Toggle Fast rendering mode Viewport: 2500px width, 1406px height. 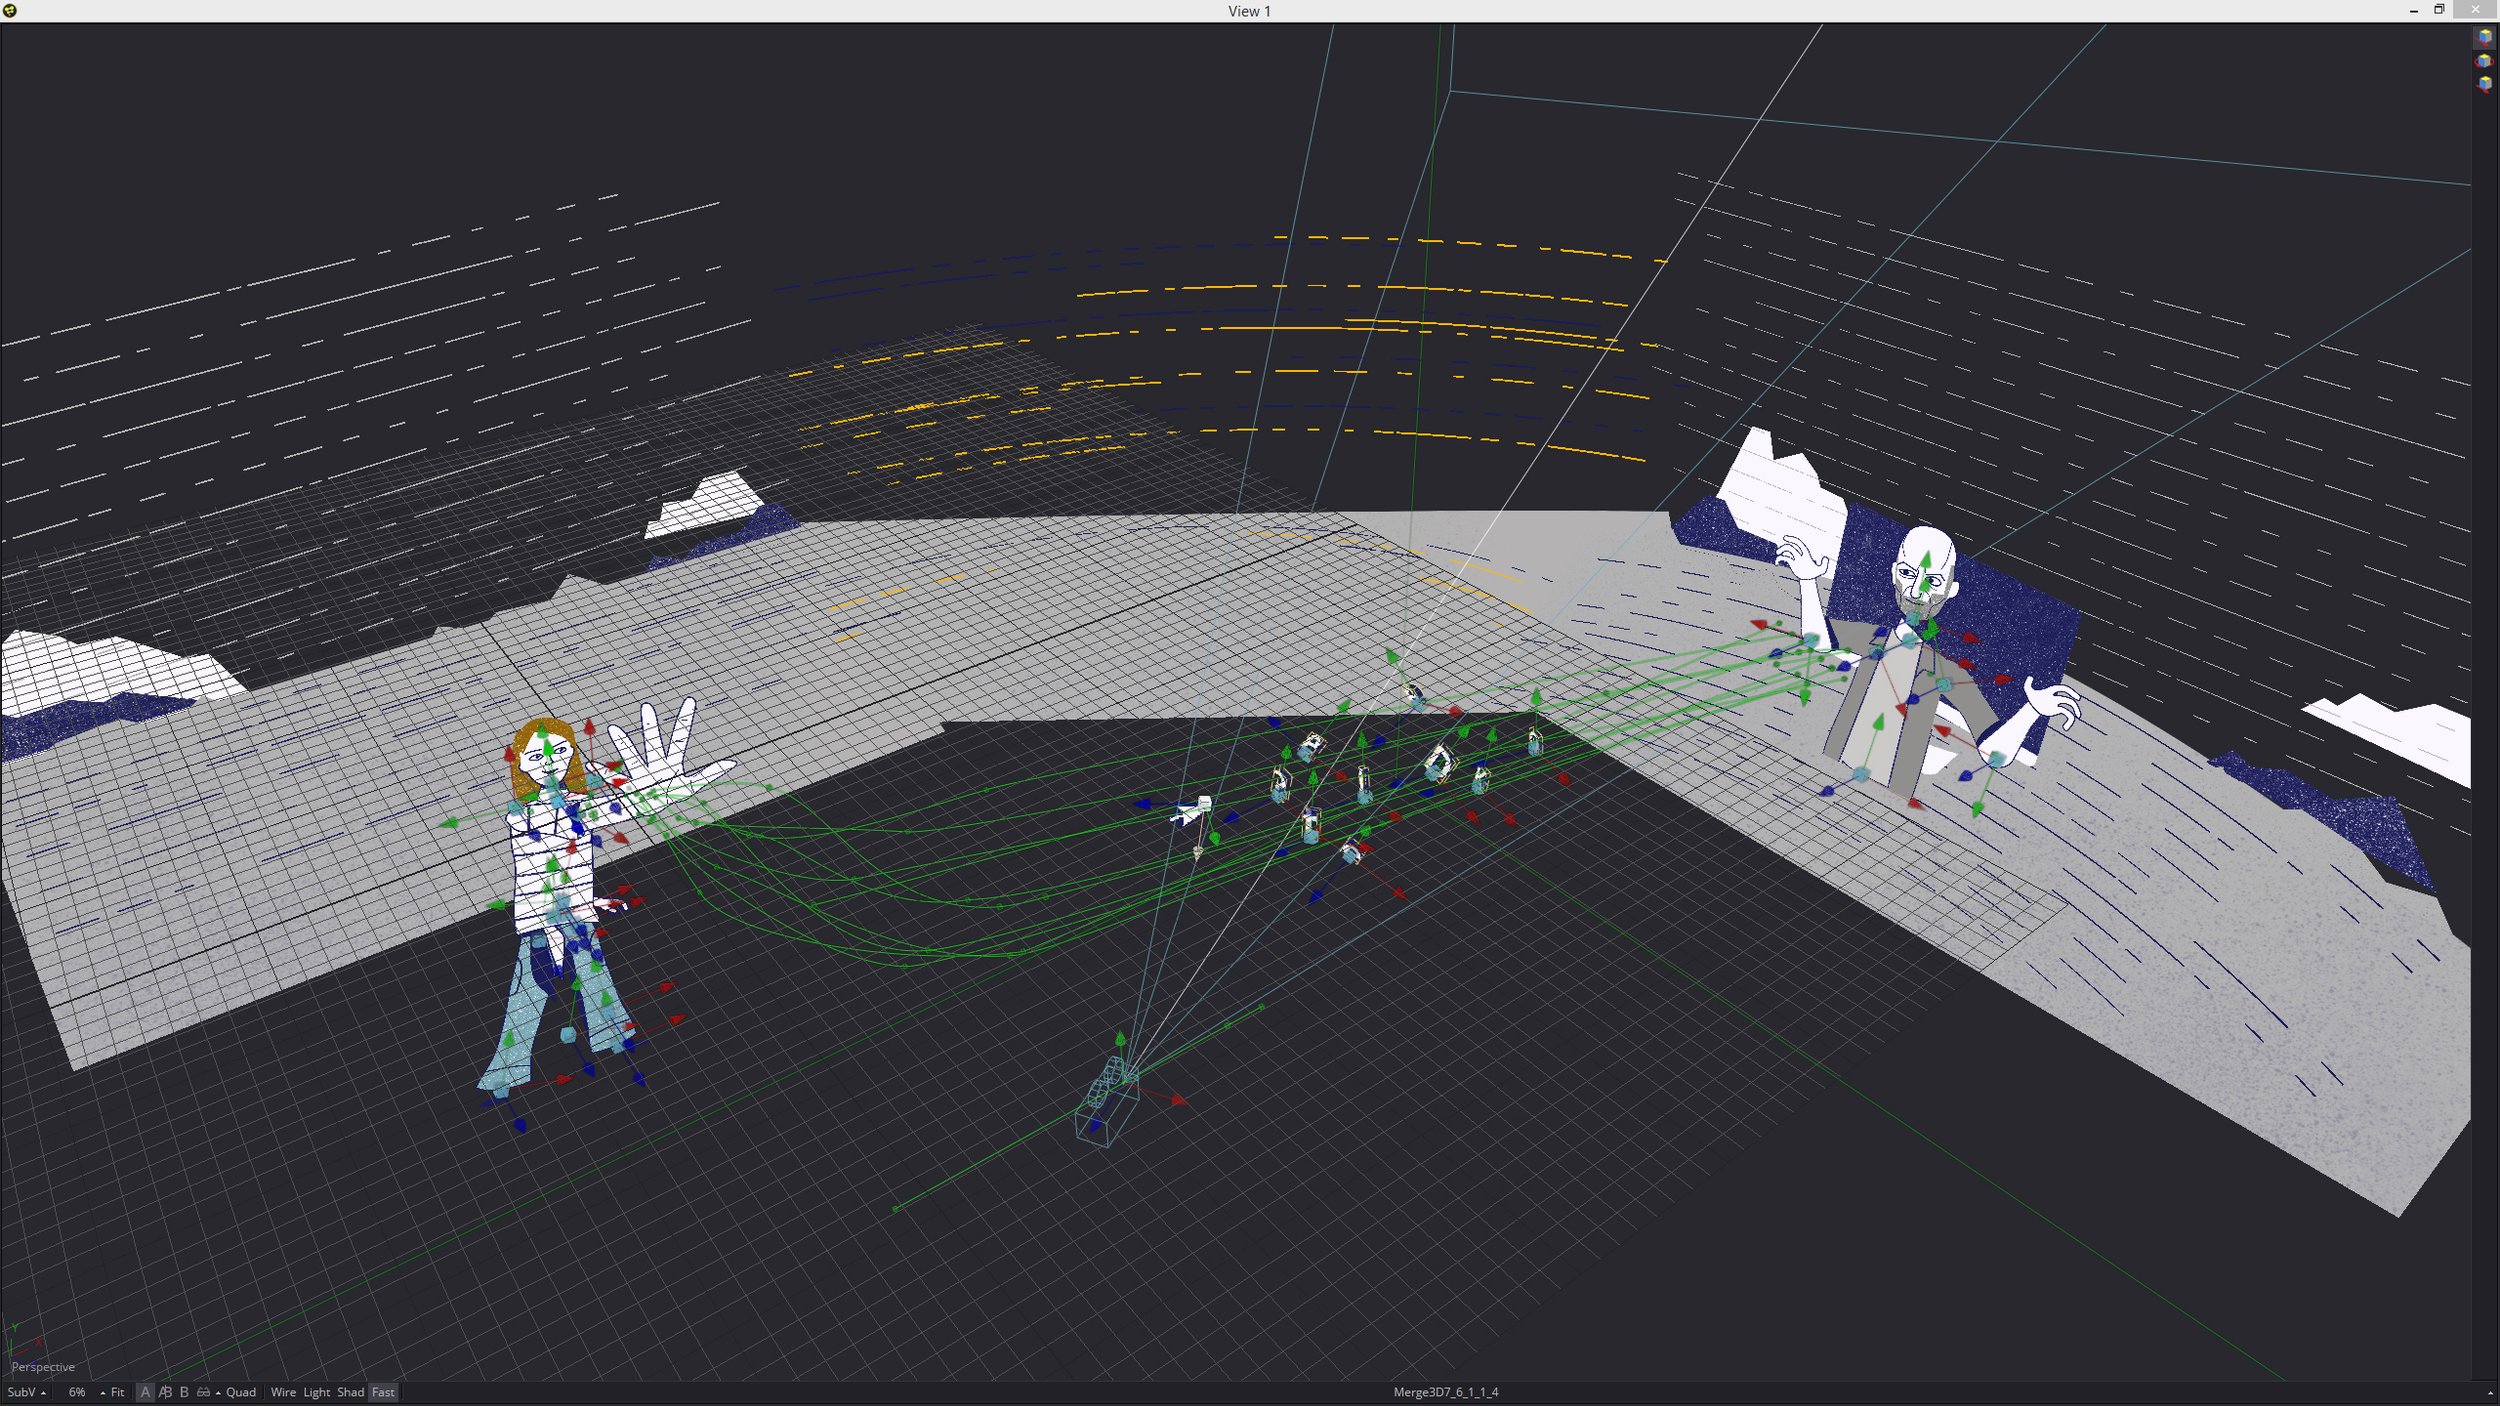(383, 1392)
